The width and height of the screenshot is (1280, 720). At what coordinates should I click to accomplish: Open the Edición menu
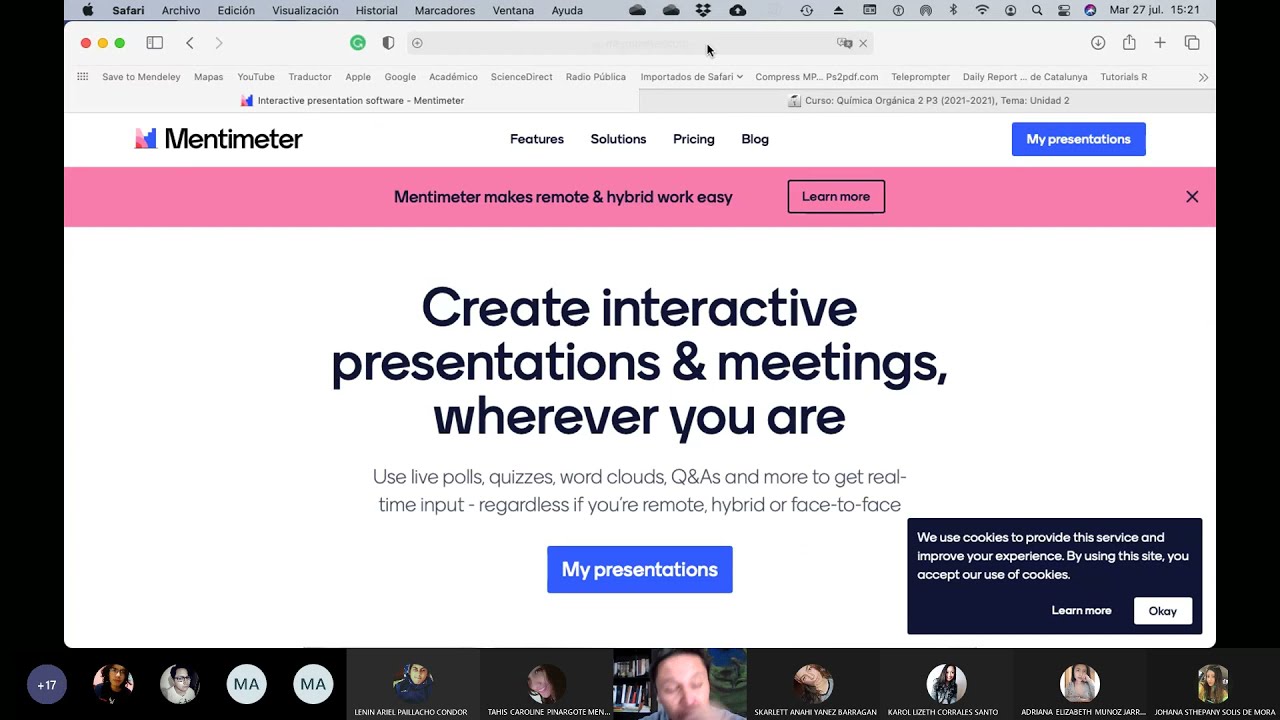236,10
